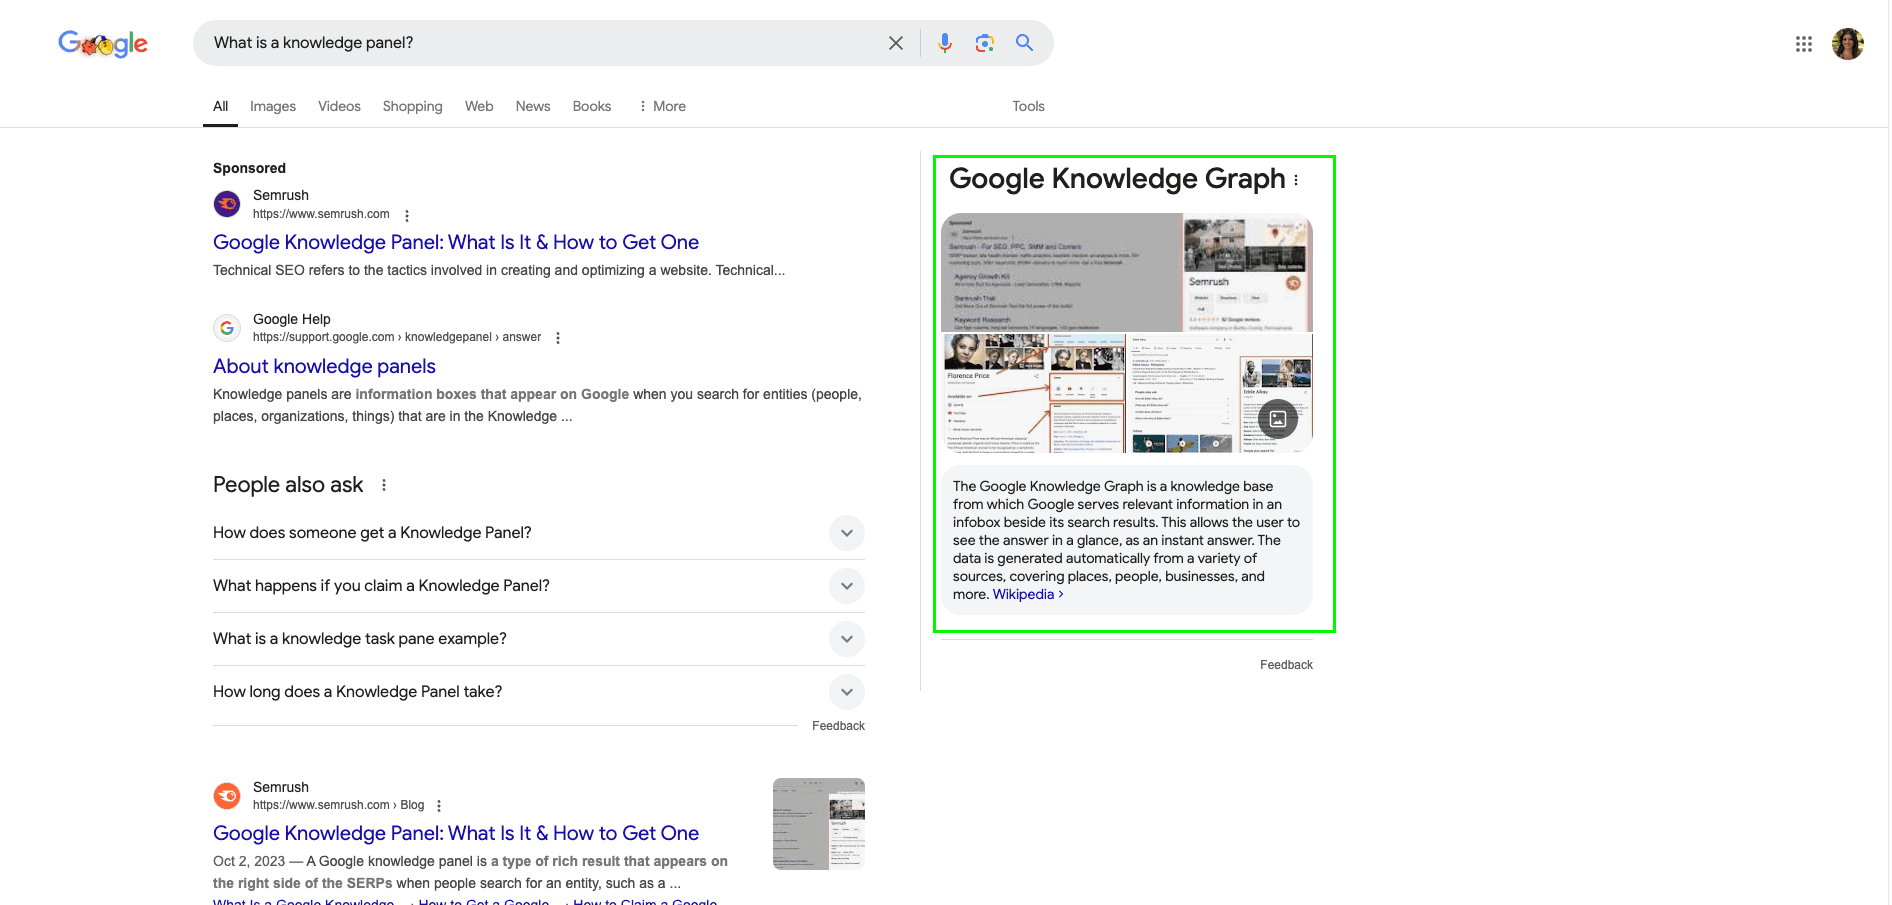Open Google Lens image search
This screenshot has width=1892, height=905.
(985, 43)
